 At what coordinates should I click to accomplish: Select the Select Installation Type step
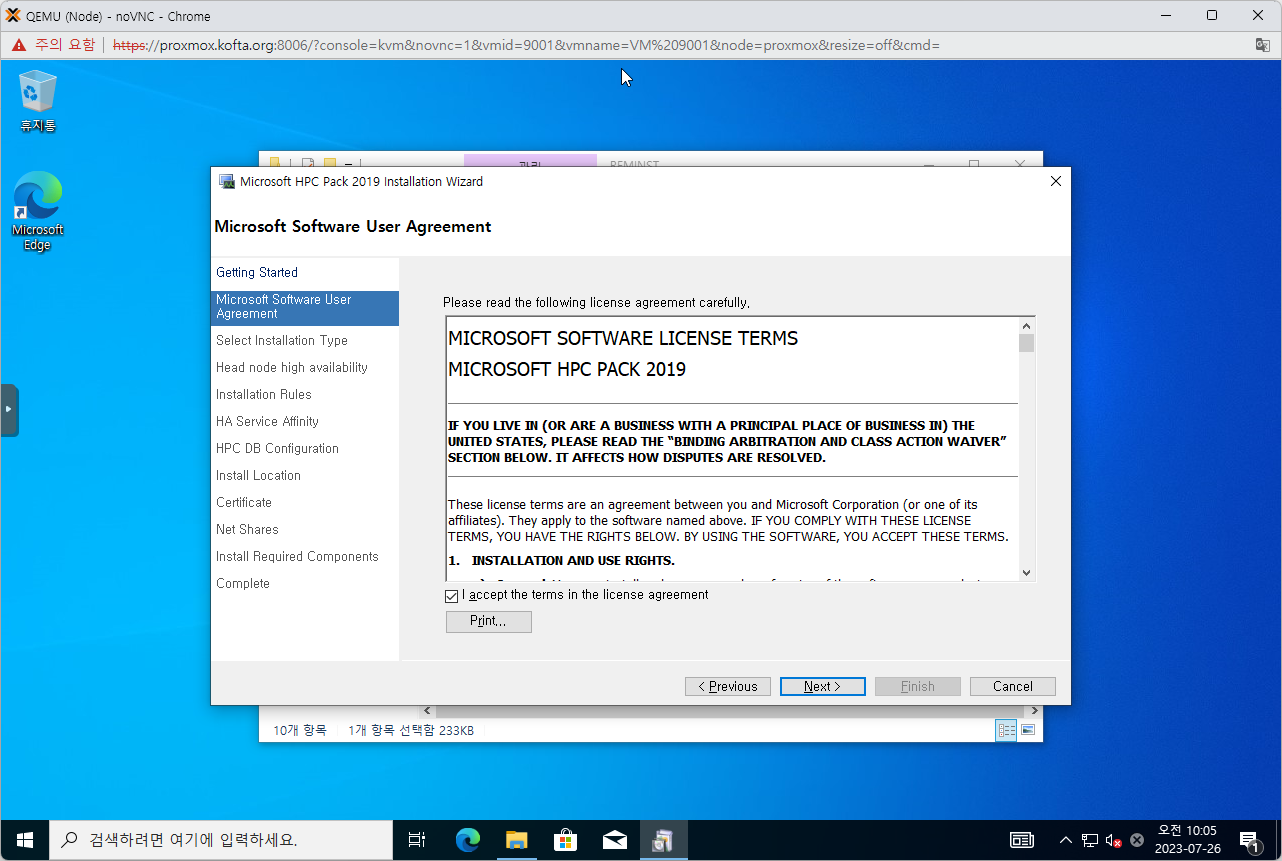coord(282,340)
